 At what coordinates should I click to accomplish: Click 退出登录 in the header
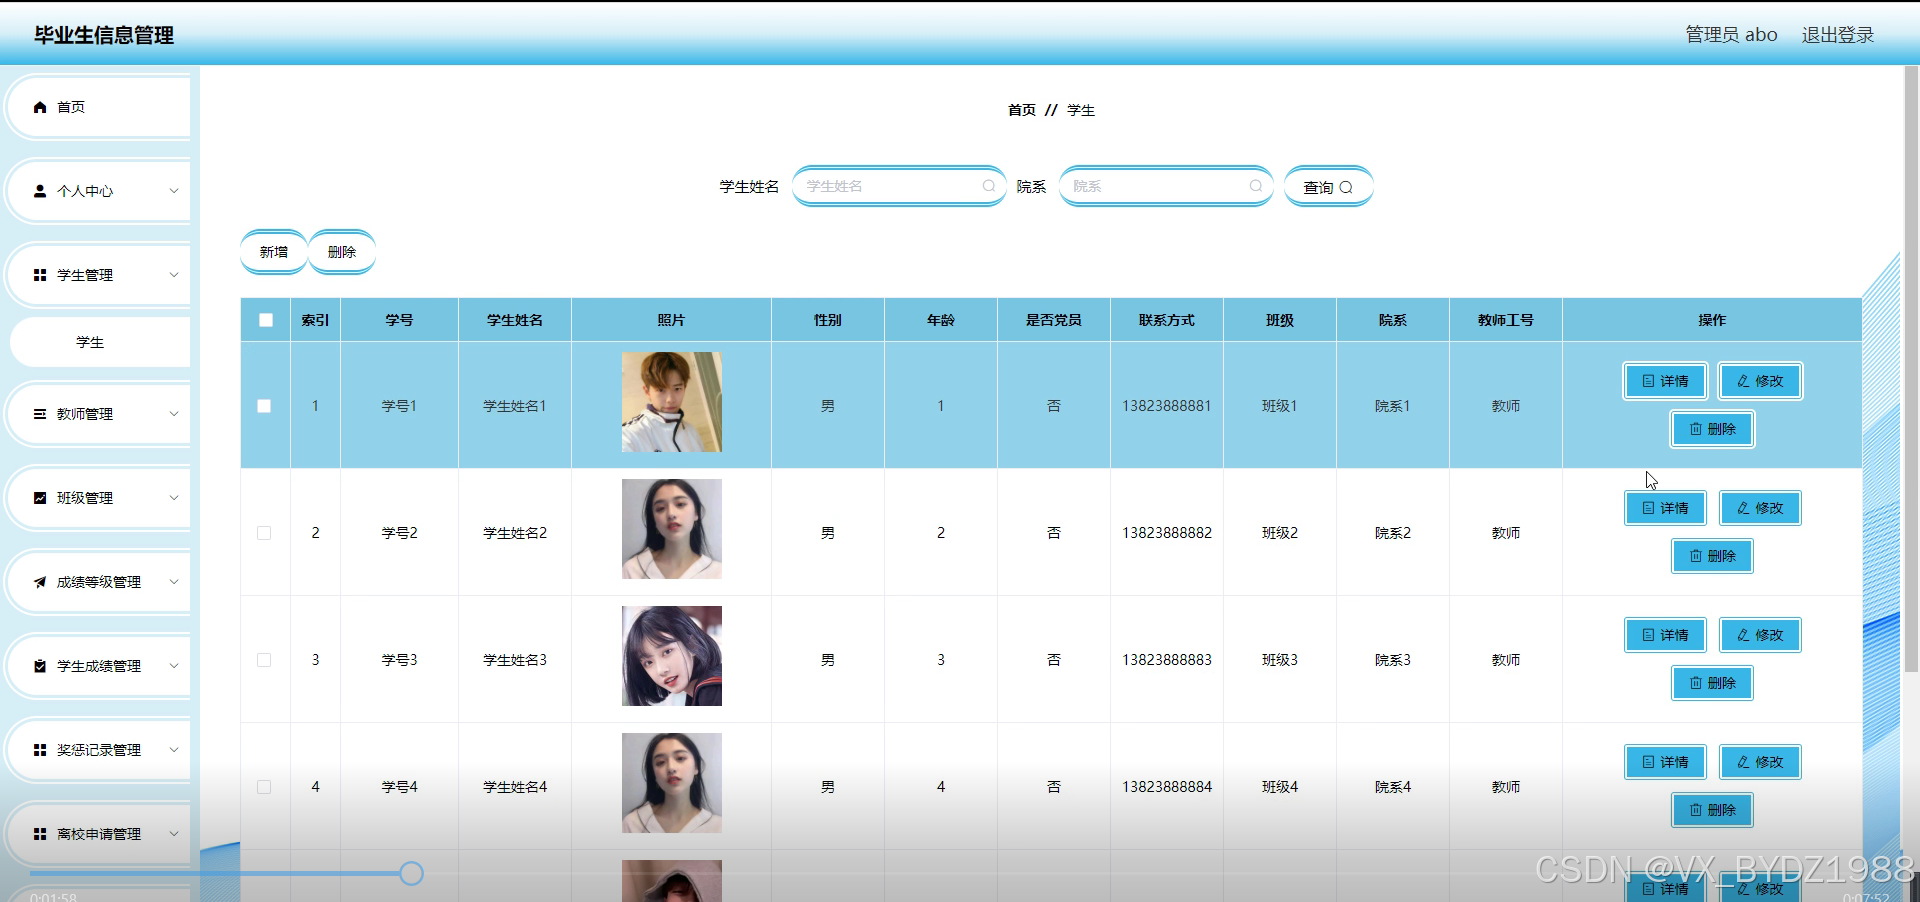[1838, 35]
